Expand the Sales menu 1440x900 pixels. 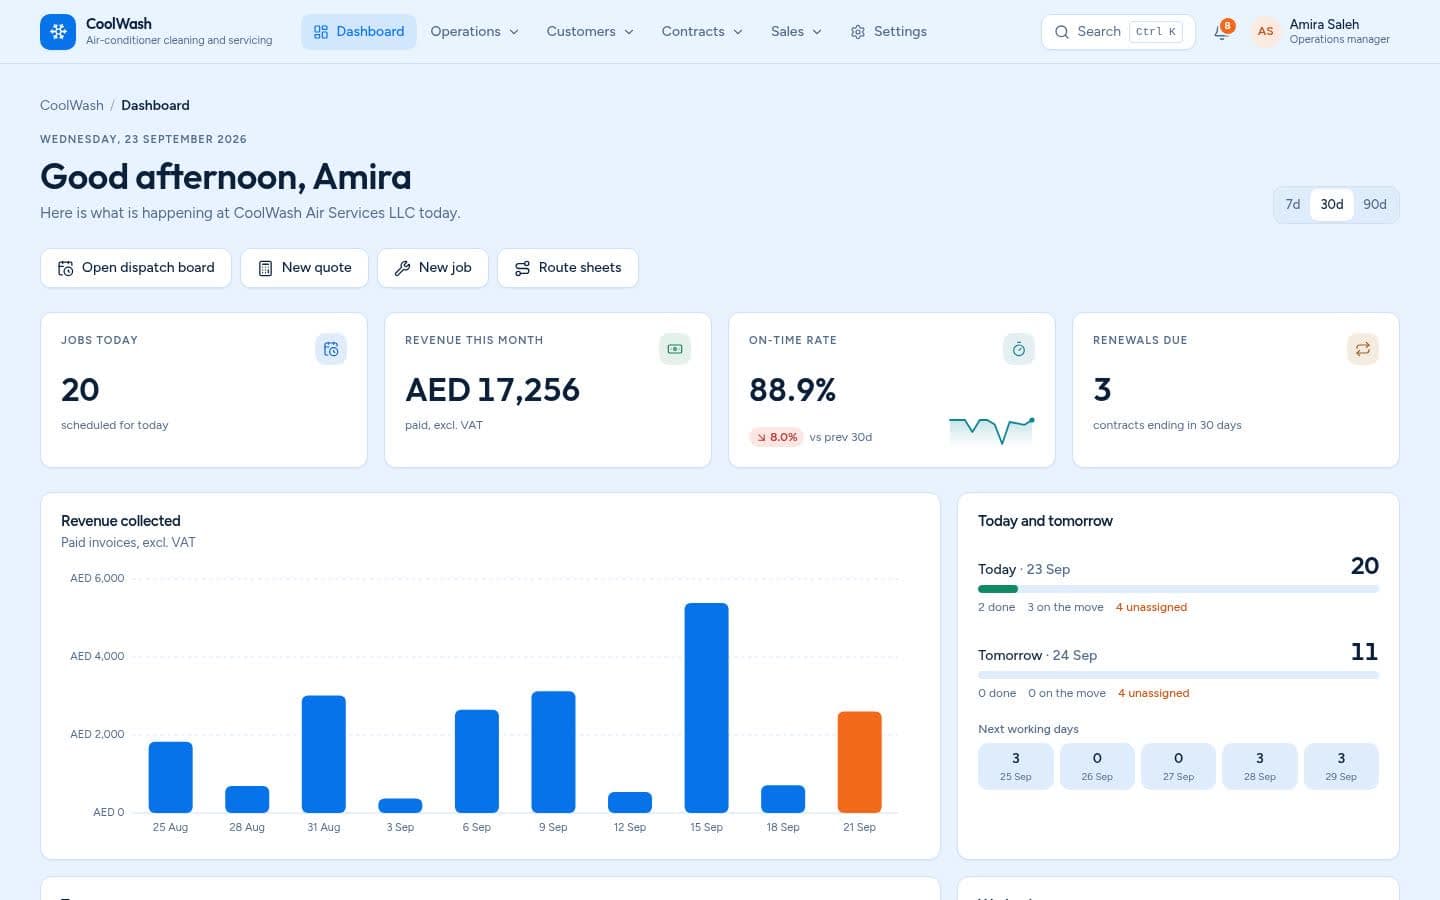796,32
